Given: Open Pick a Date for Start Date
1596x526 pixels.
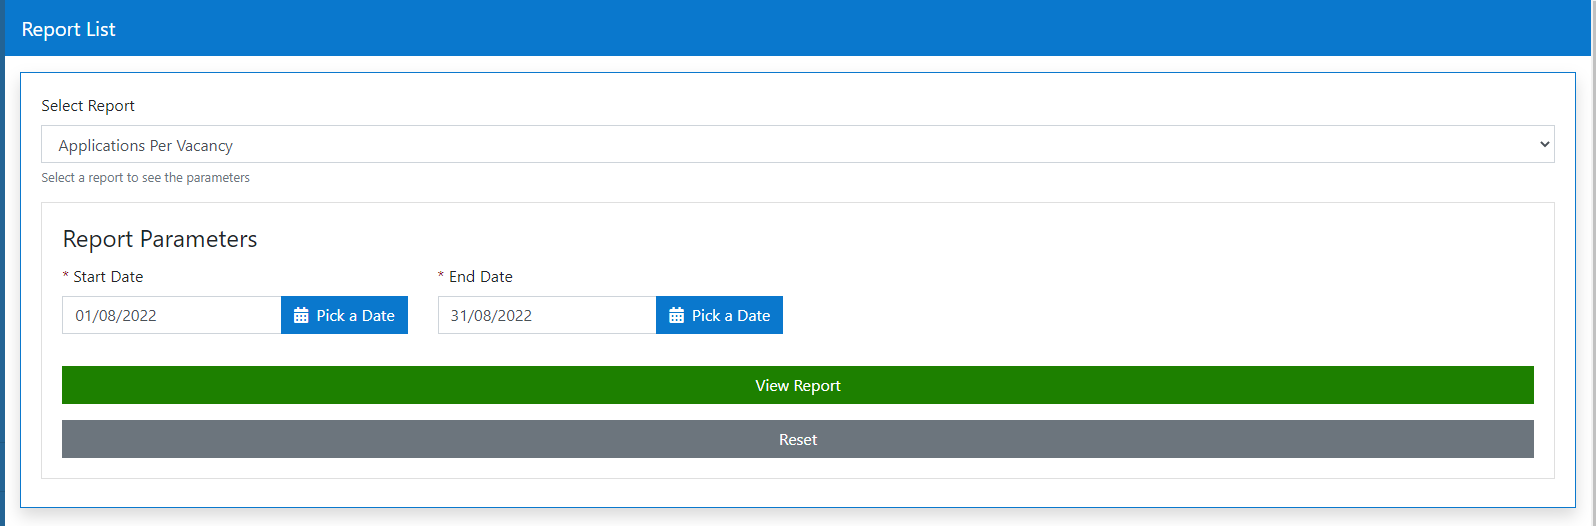Looking at the screenshot, I should coord(344,315).
